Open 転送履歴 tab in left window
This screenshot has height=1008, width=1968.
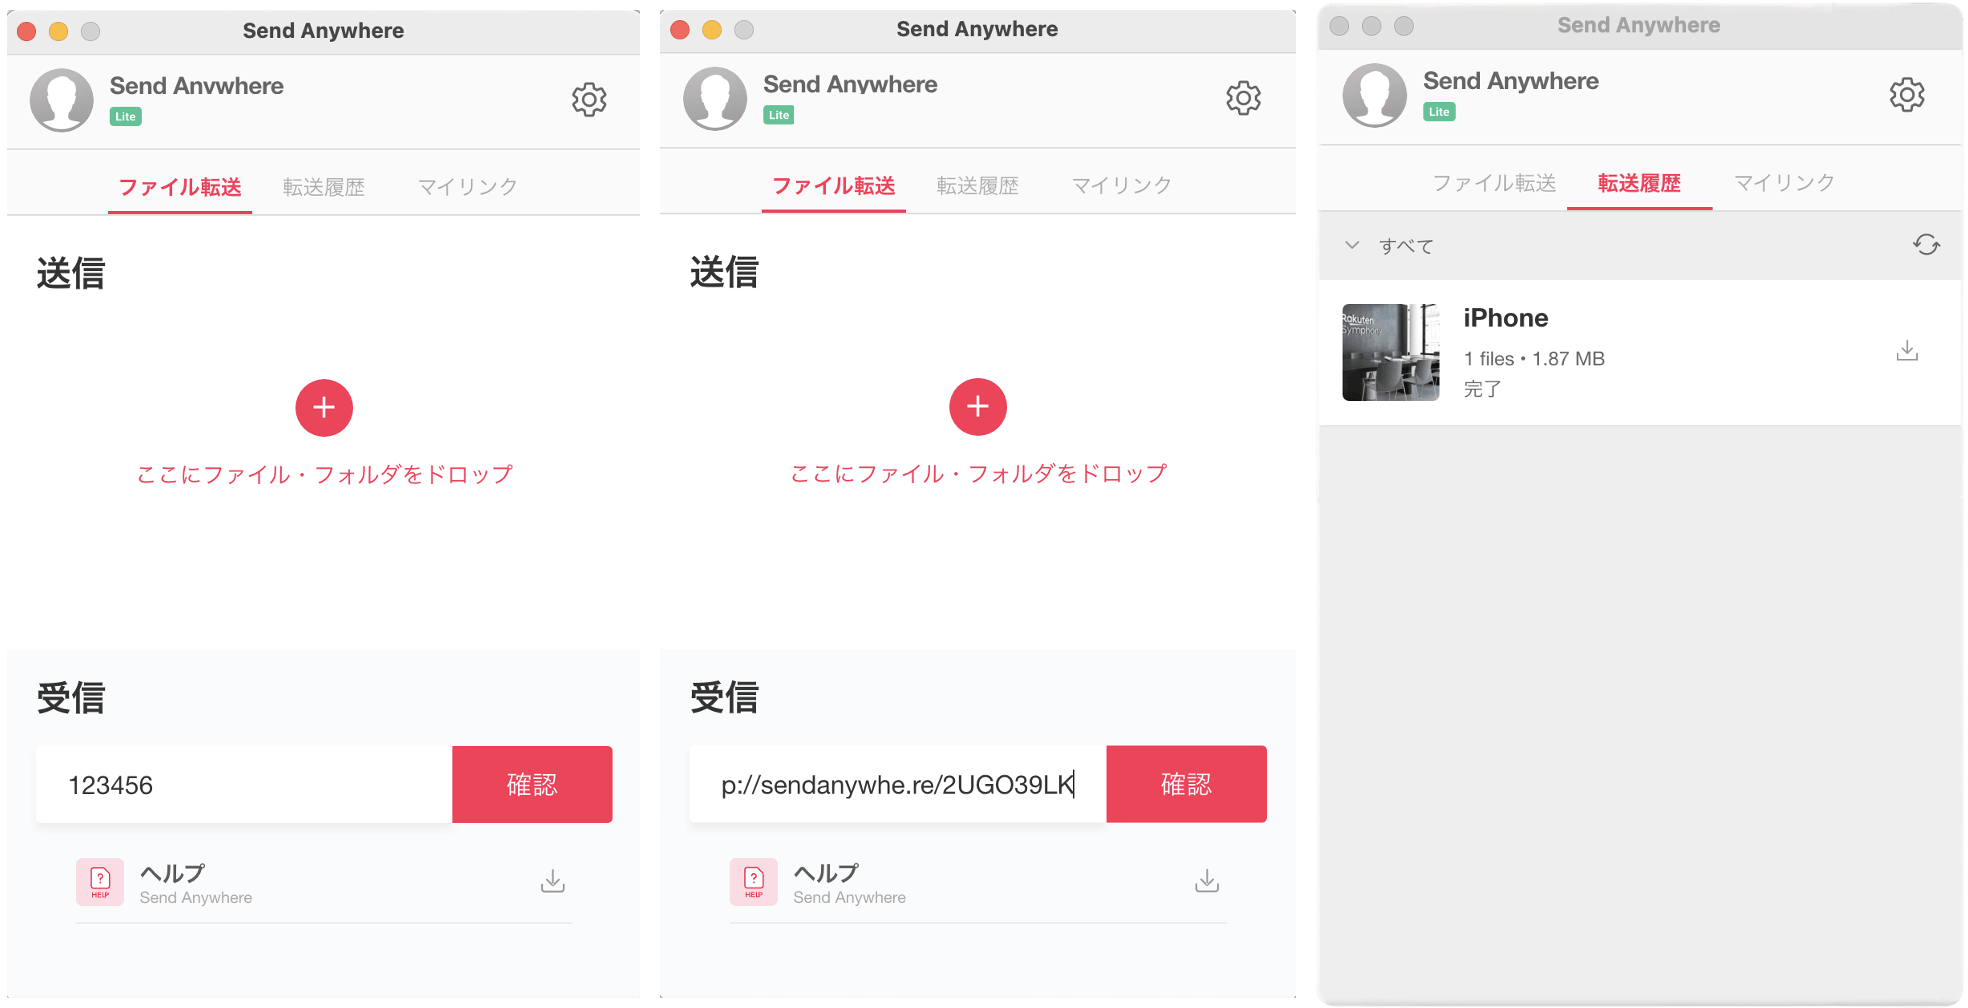(324, 188)
